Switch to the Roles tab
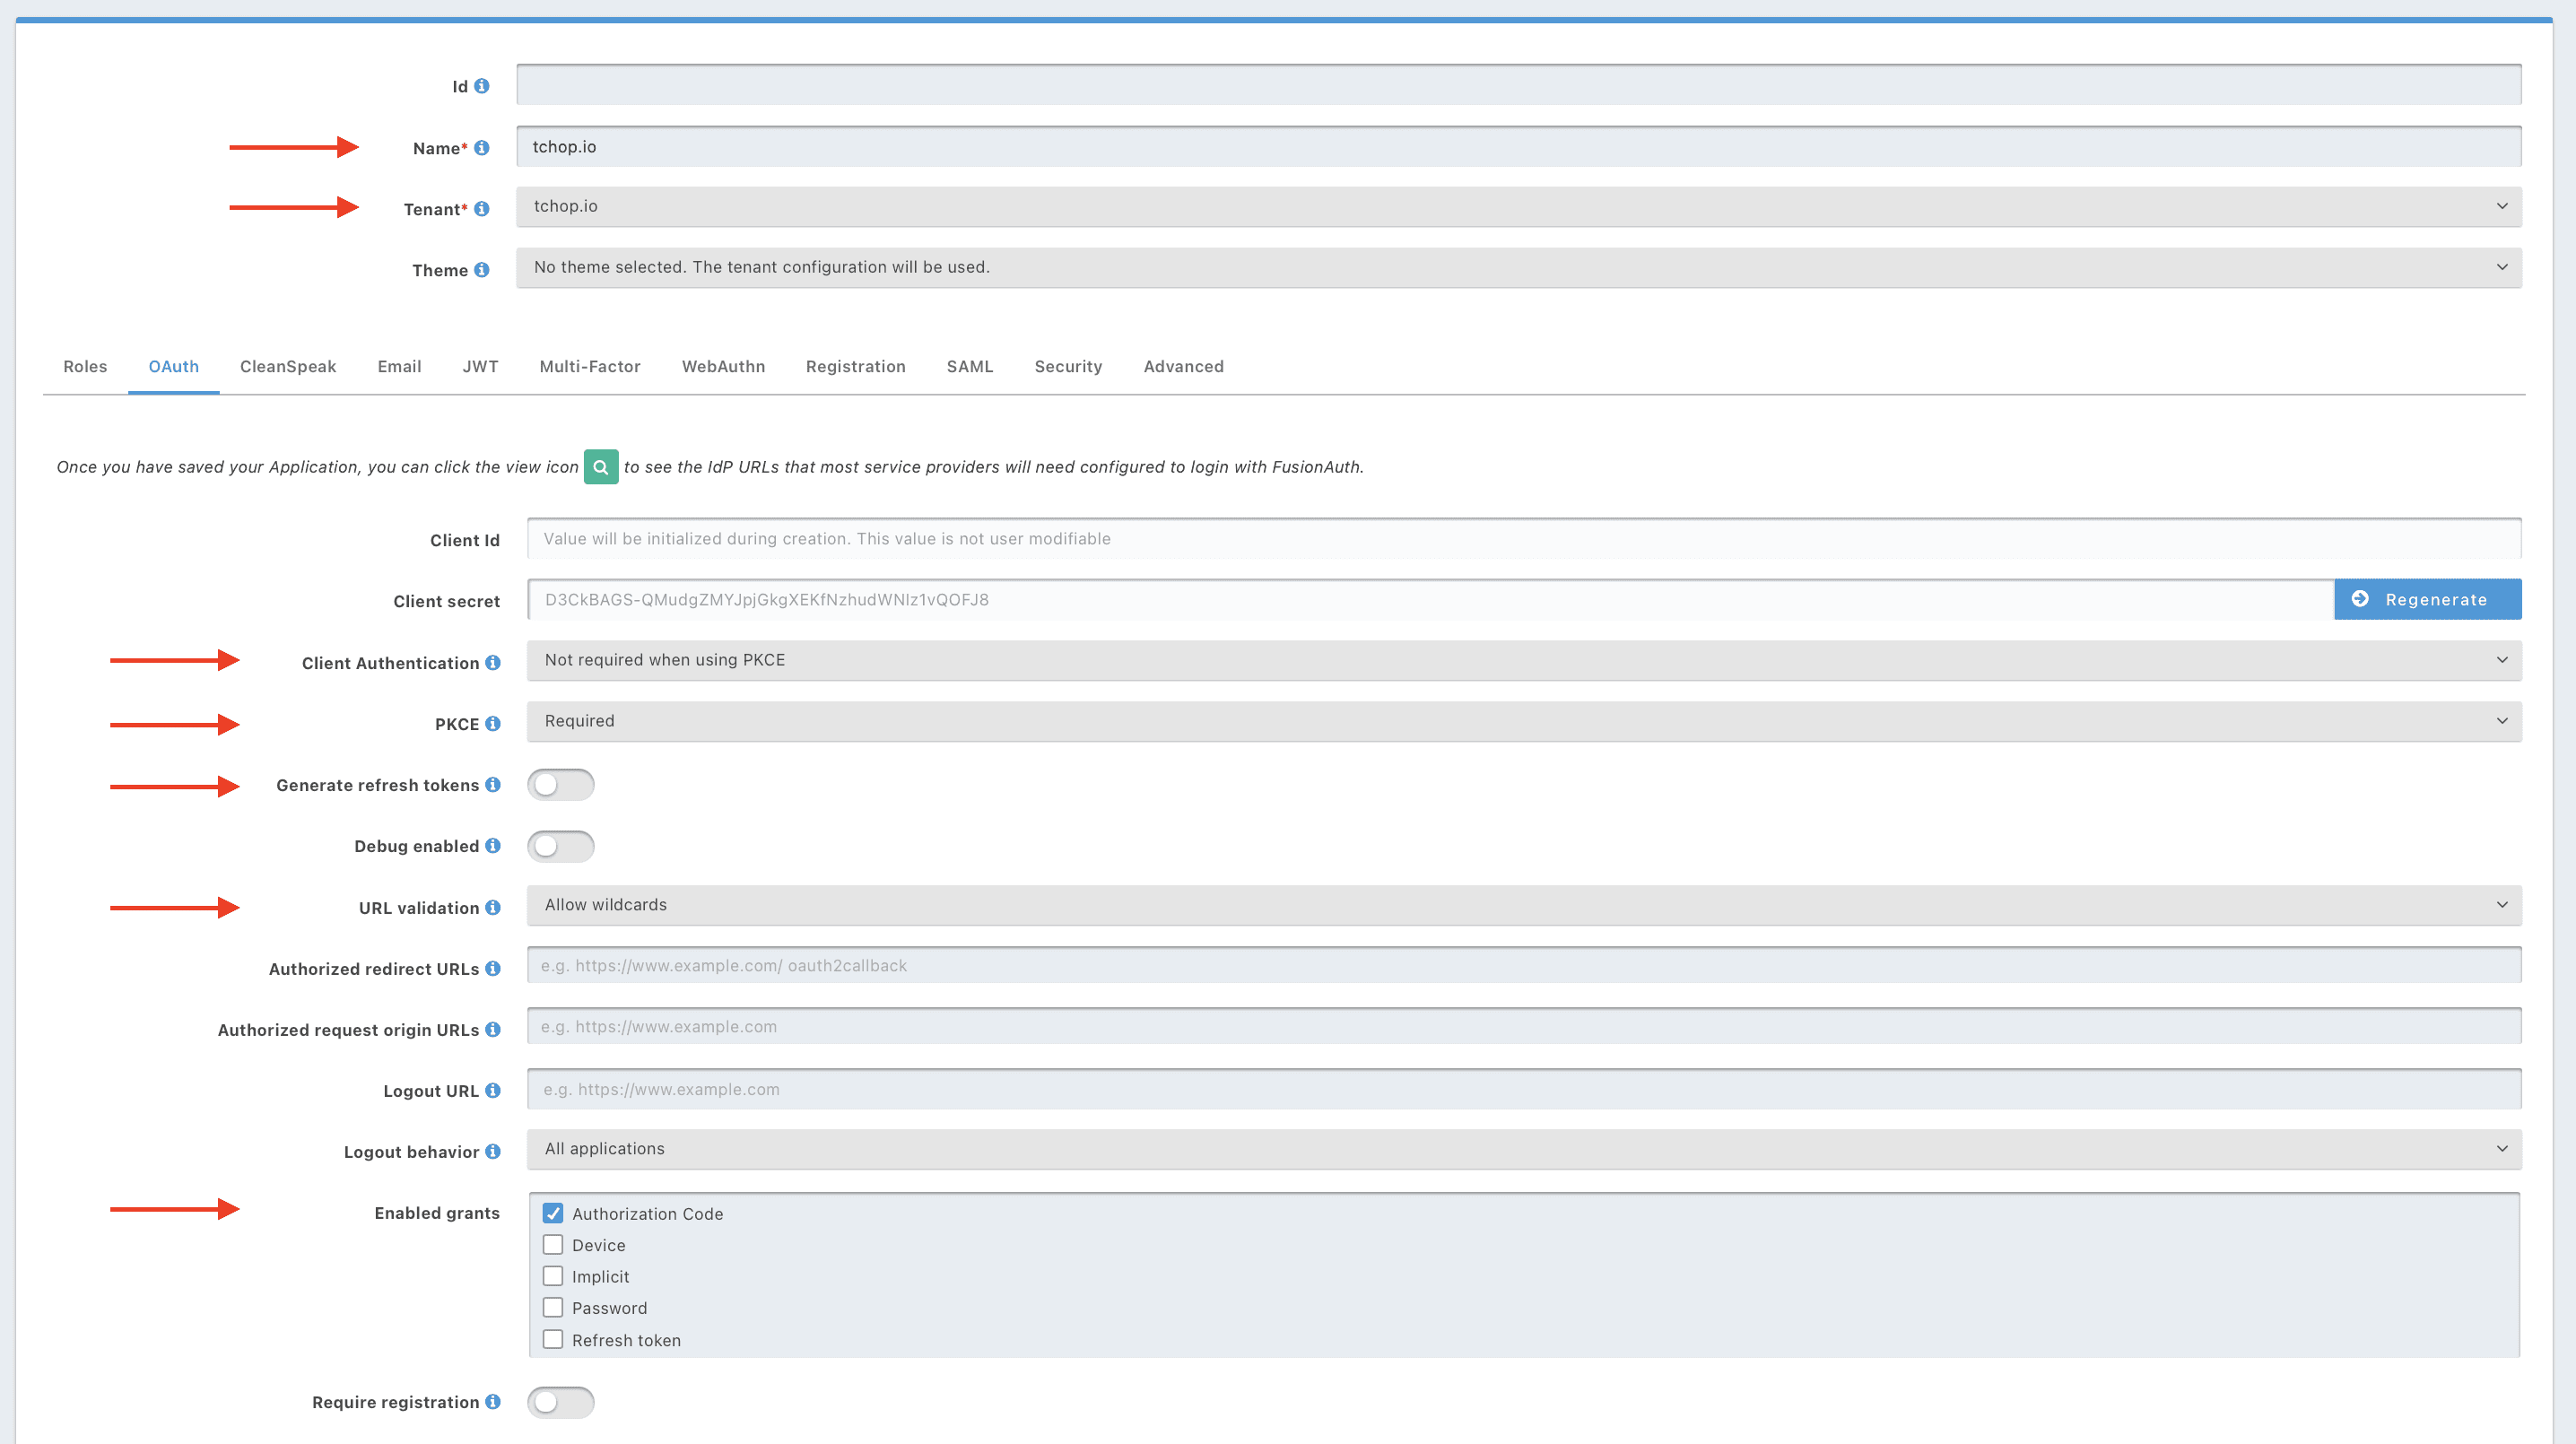The image size is (2576, 1444). pyautogui.click(x=85, y=366)
